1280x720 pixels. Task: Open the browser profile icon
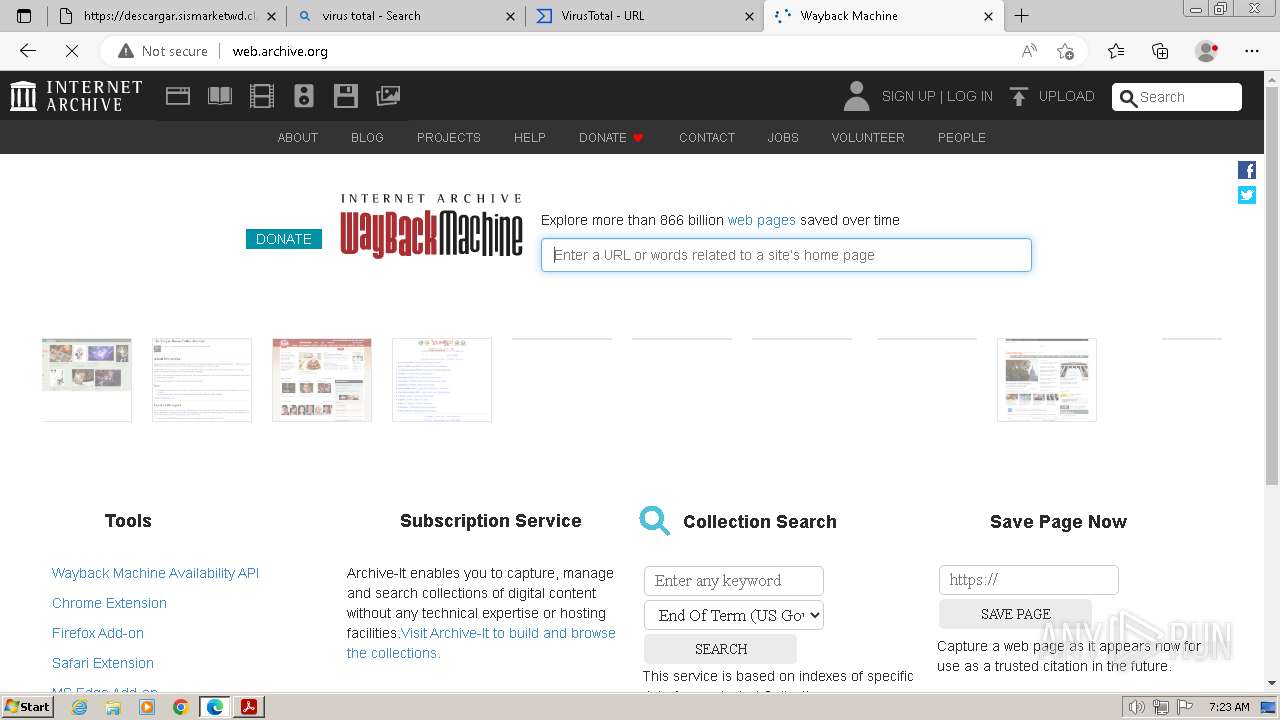[1207, 51]
